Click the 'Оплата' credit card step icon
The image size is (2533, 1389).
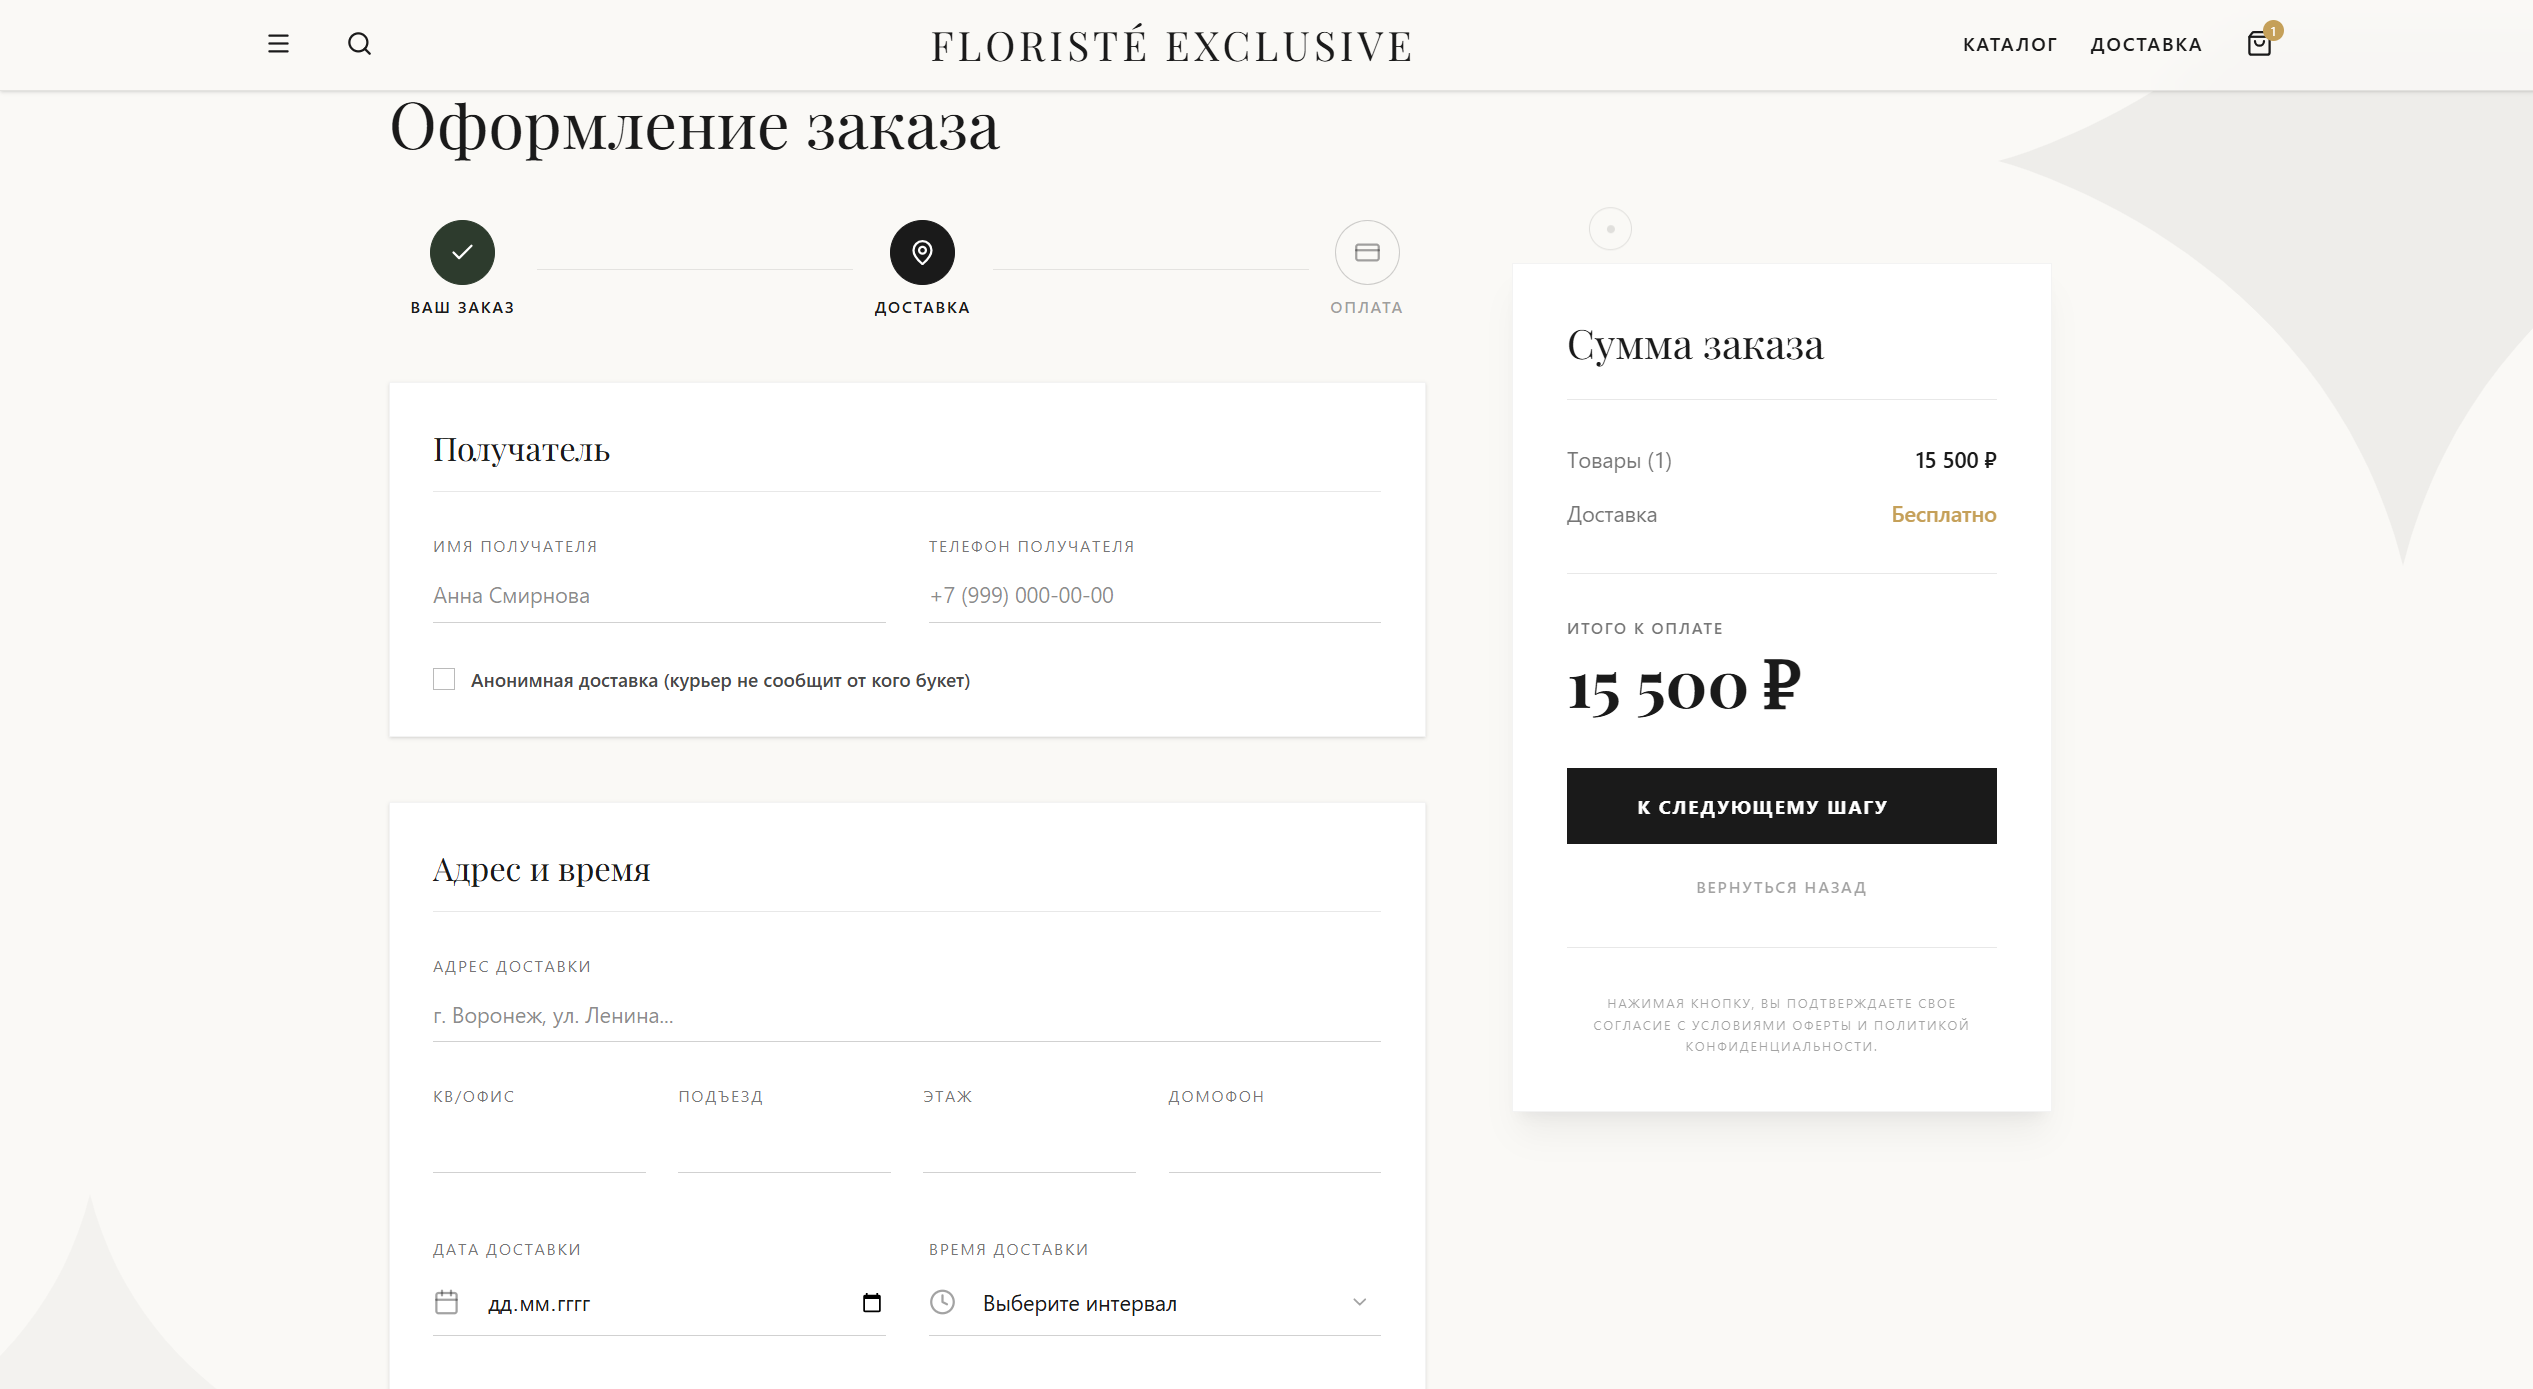(x=1366, y=252)
